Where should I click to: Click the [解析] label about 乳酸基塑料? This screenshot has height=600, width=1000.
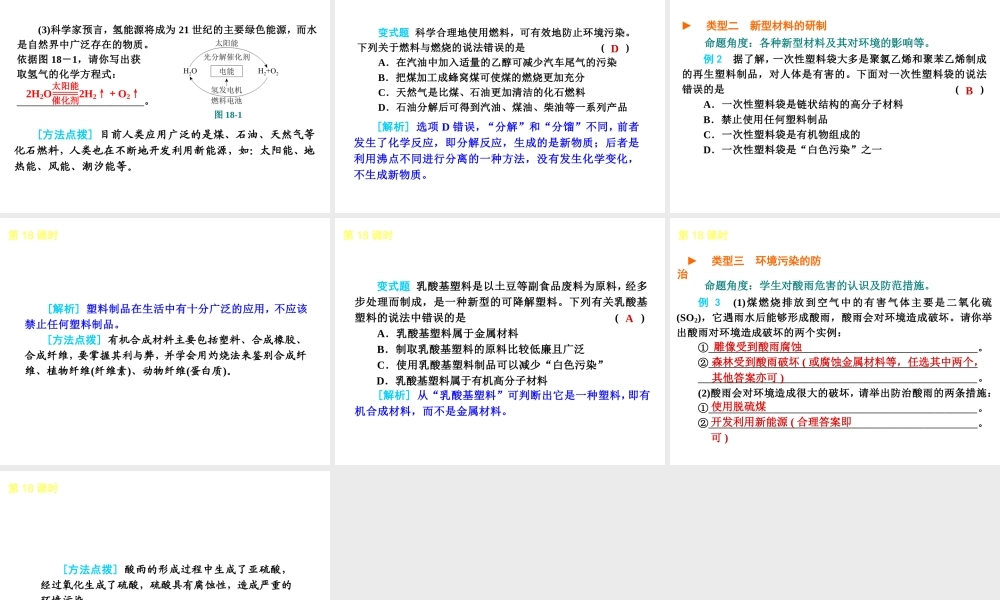click(393, 395)
